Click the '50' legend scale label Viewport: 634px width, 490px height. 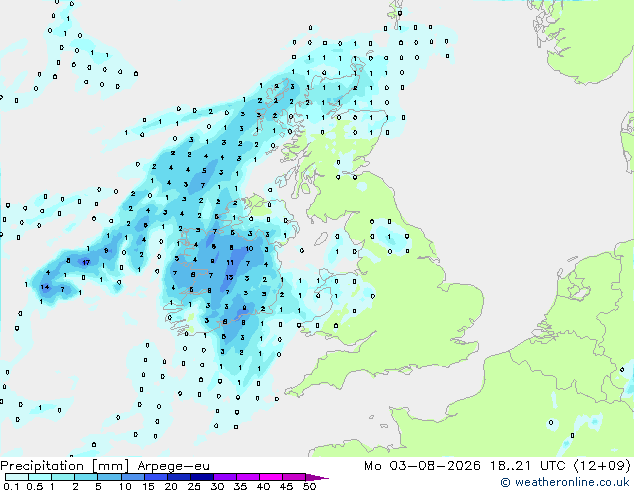pyautogui.click(x=309, y=486)
